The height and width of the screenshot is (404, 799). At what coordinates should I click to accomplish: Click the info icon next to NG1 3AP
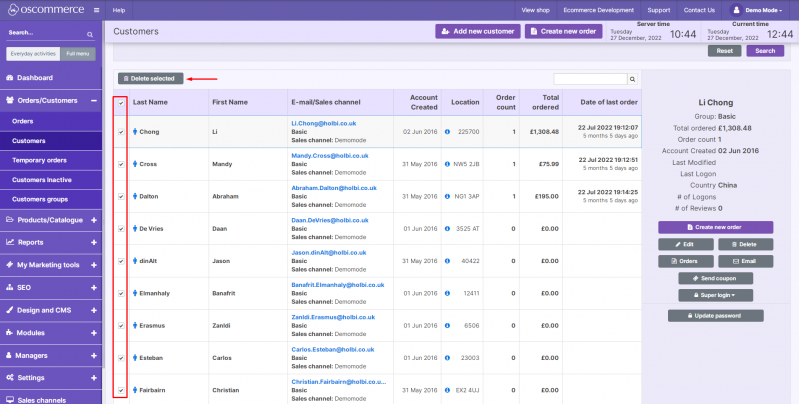coord(447,196)
